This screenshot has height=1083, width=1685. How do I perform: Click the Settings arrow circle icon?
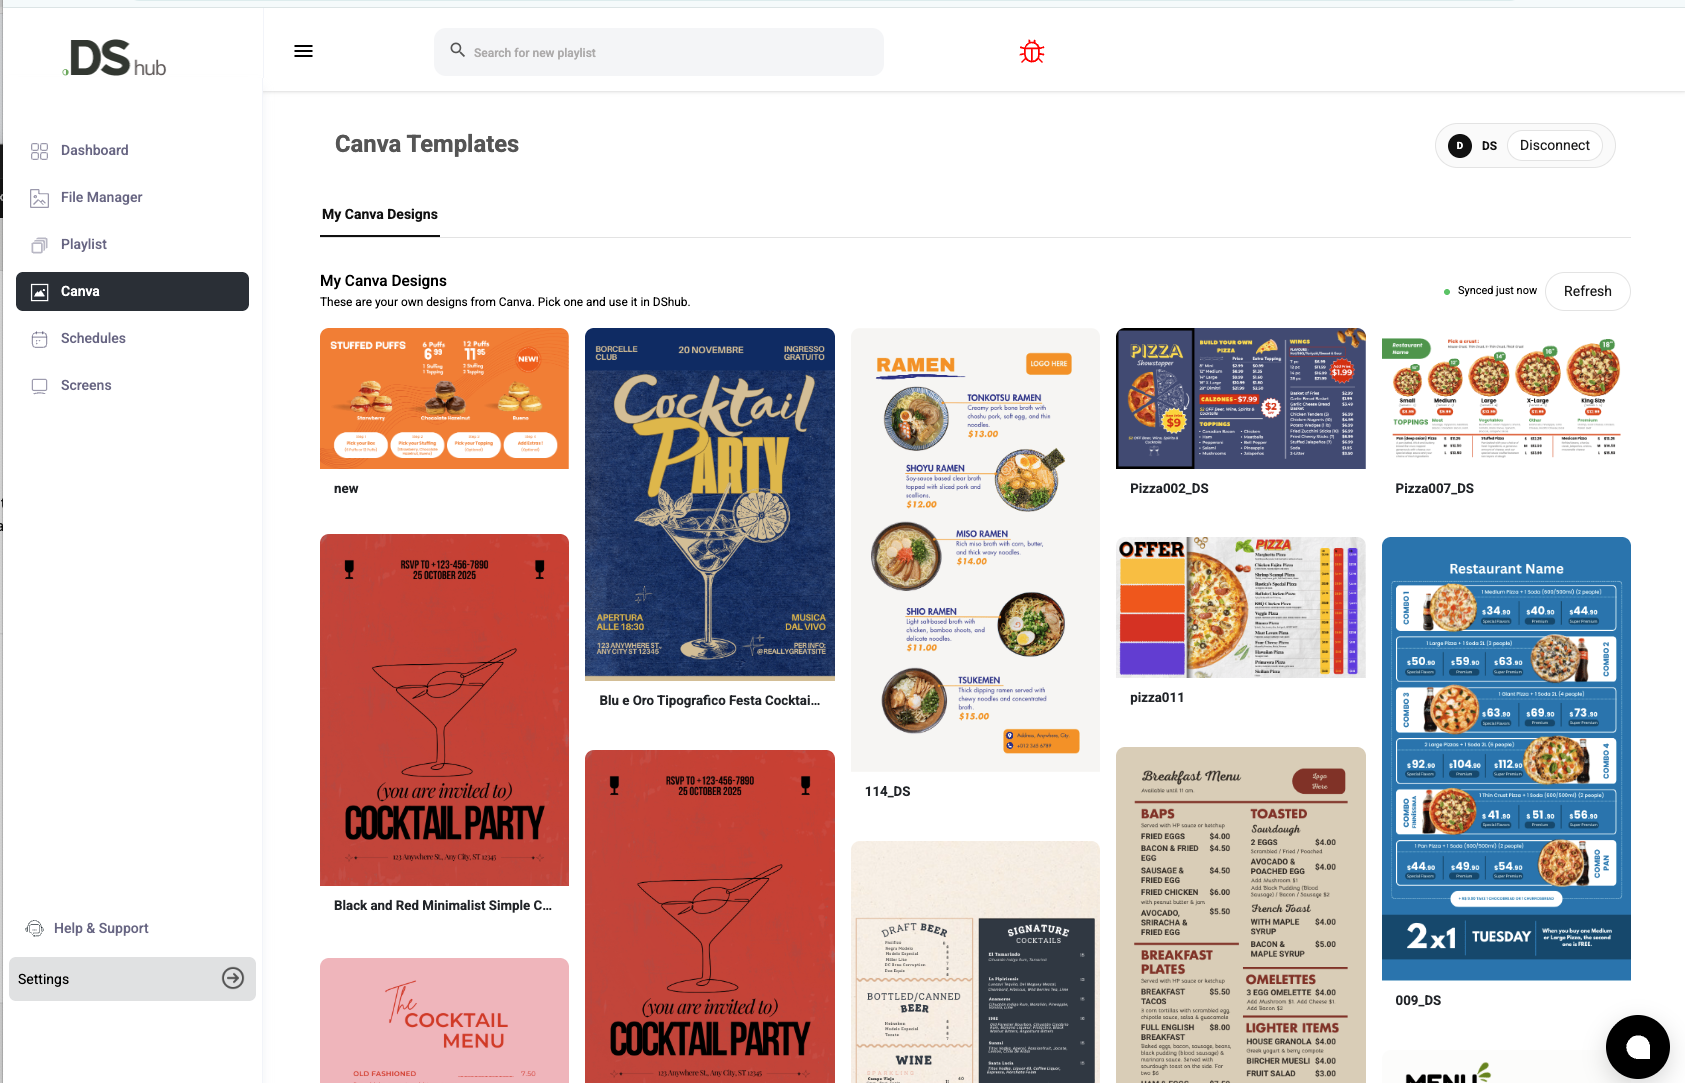point(233,978)
